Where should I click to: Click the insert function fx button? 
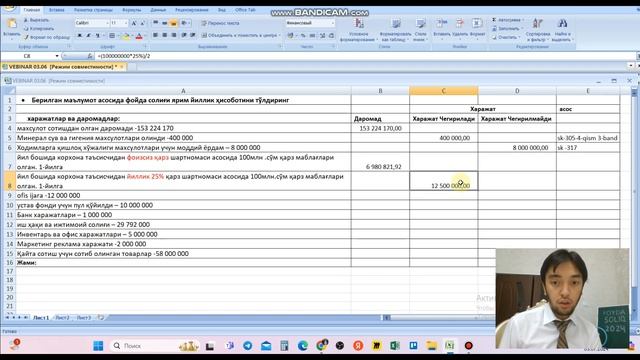tap(90, 56)
